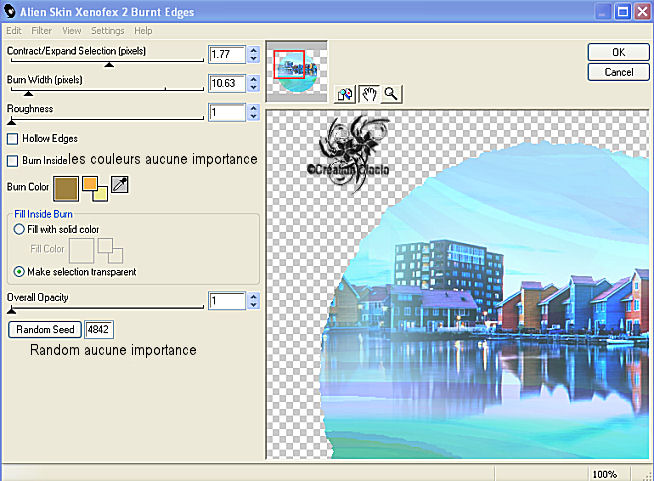654x481 pixels.
Task: Select the magnifier zoom tool
Action: point(390,94)
